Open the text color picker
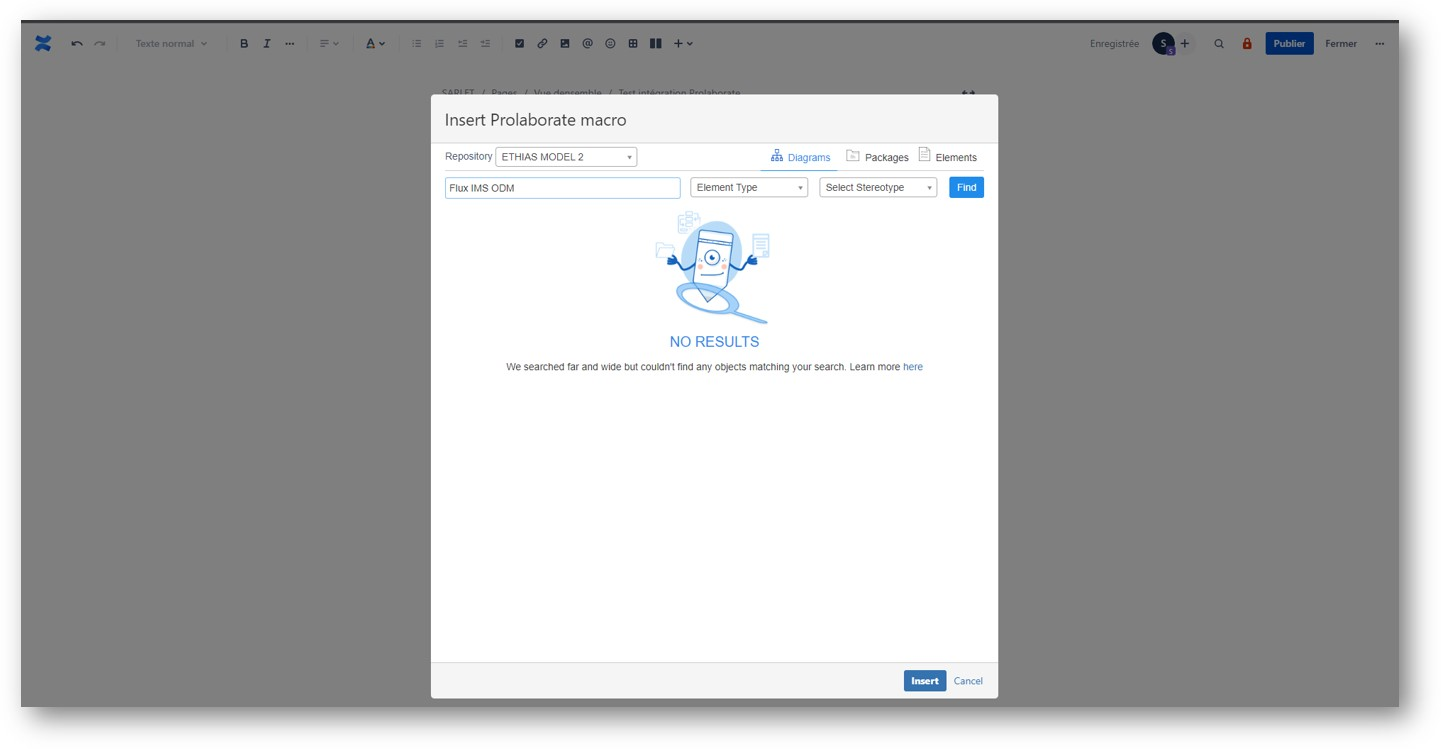The height and width of the screenshot is (749, 1441). 375,44
